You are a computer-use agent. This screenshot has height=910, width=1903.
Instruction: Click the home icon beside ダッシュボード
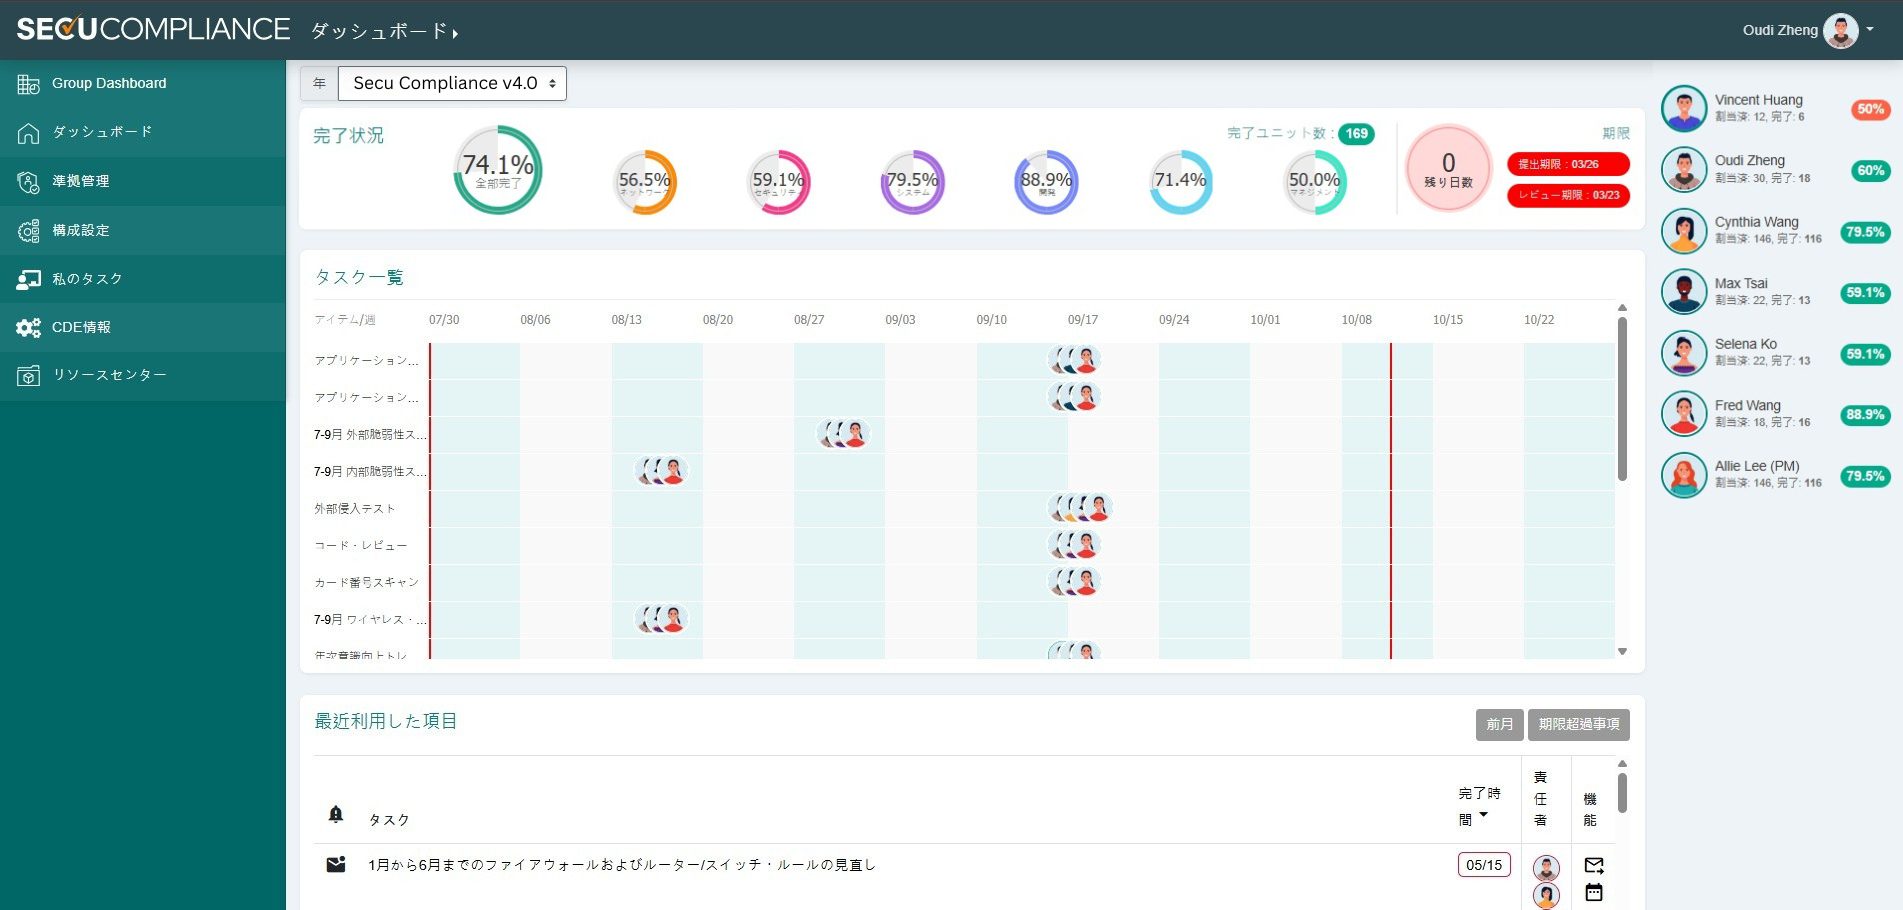28,133
